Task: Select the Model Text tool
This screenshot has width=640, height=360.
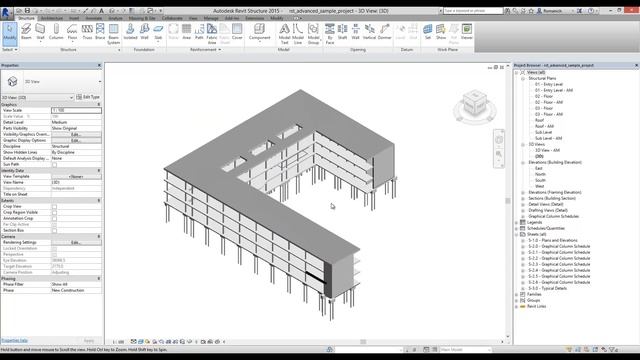Action: (284, 33)
